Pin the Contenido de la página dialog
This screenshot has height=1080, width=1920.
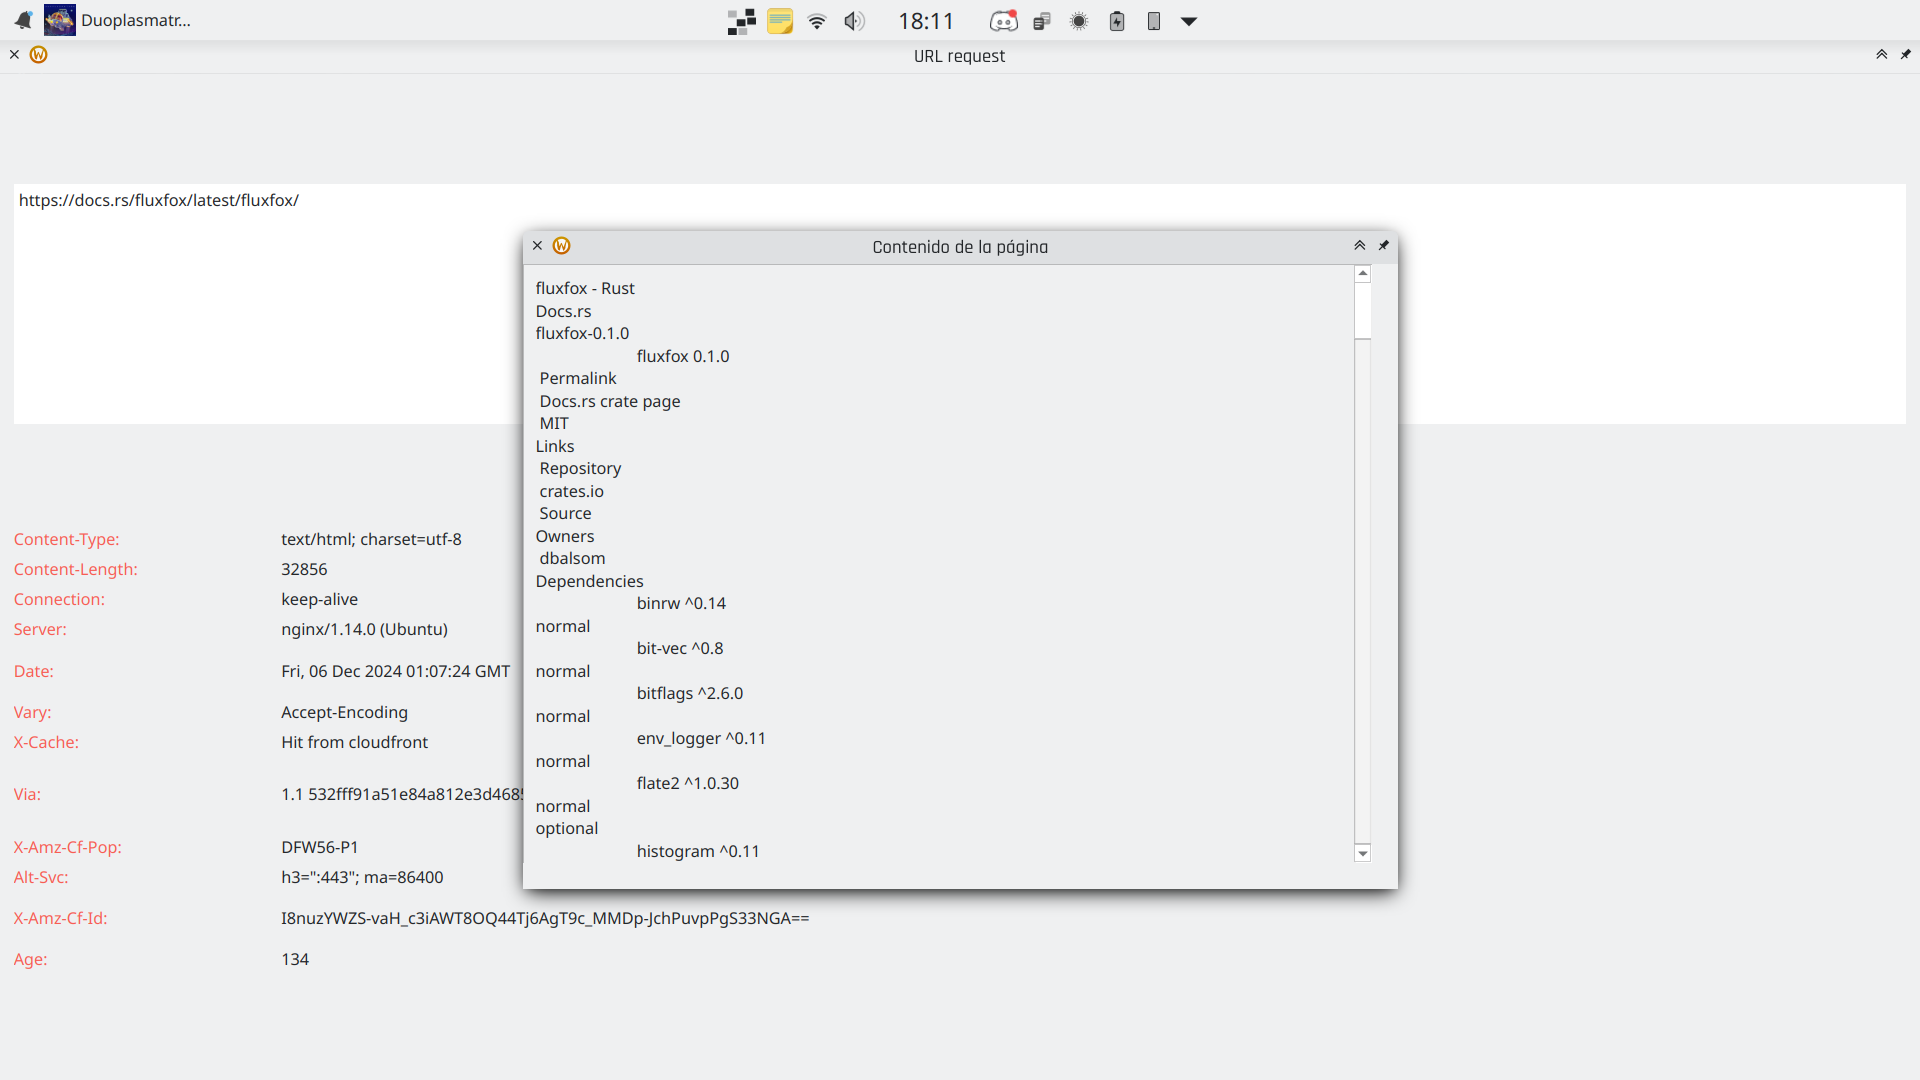[x=1384, y=246]
